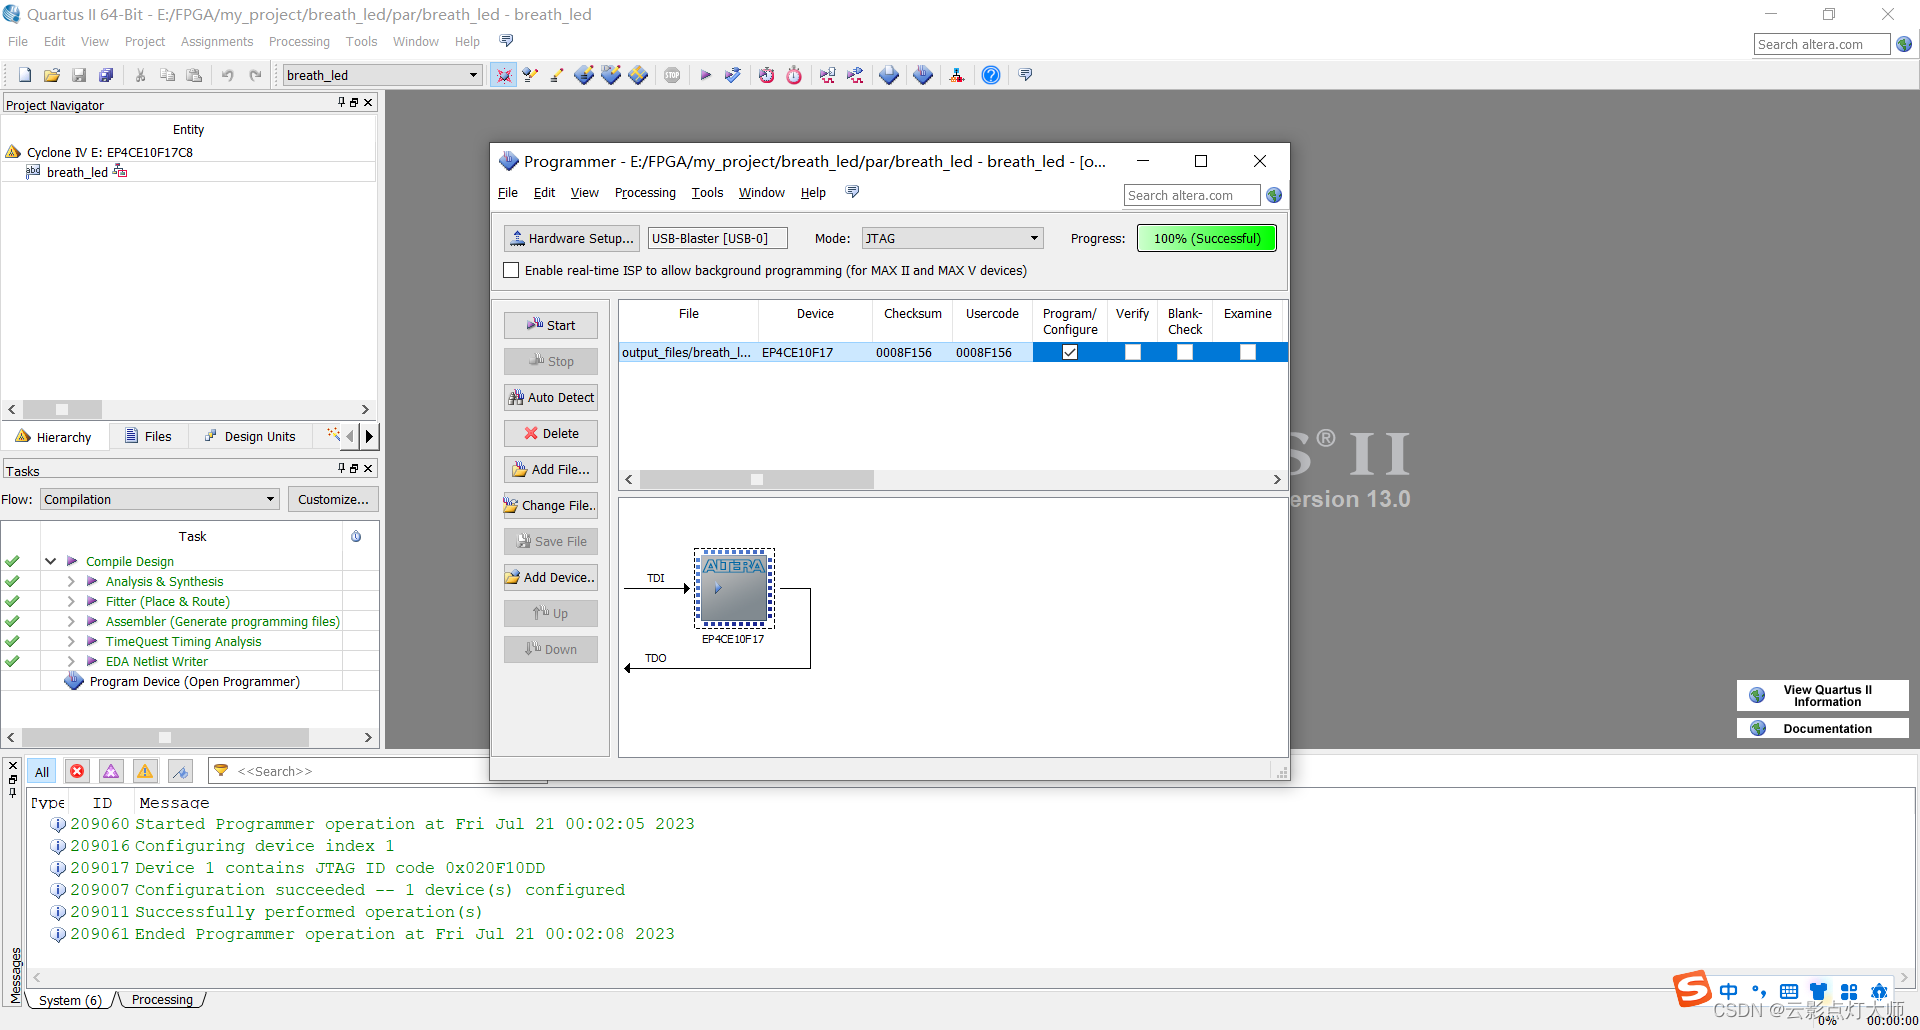Click the Undo arrow icon
This screenshot has width=1920, height=1030.
228,75
